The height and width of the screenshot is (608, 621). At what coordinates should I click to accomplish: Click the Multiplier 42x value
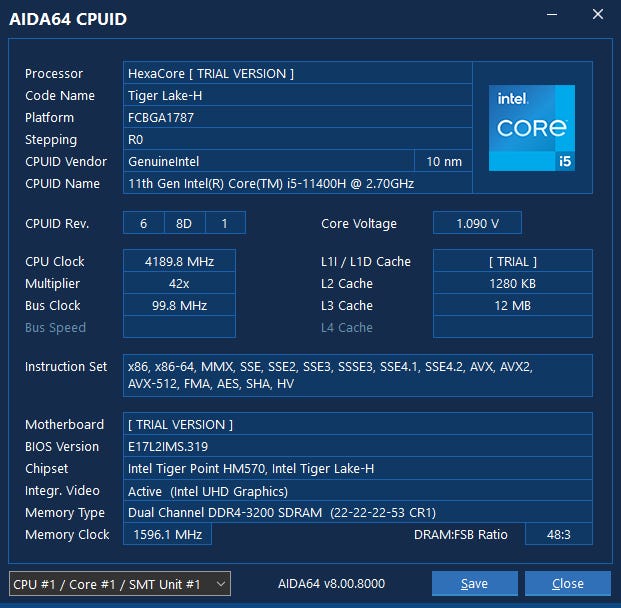coord(179,284)
